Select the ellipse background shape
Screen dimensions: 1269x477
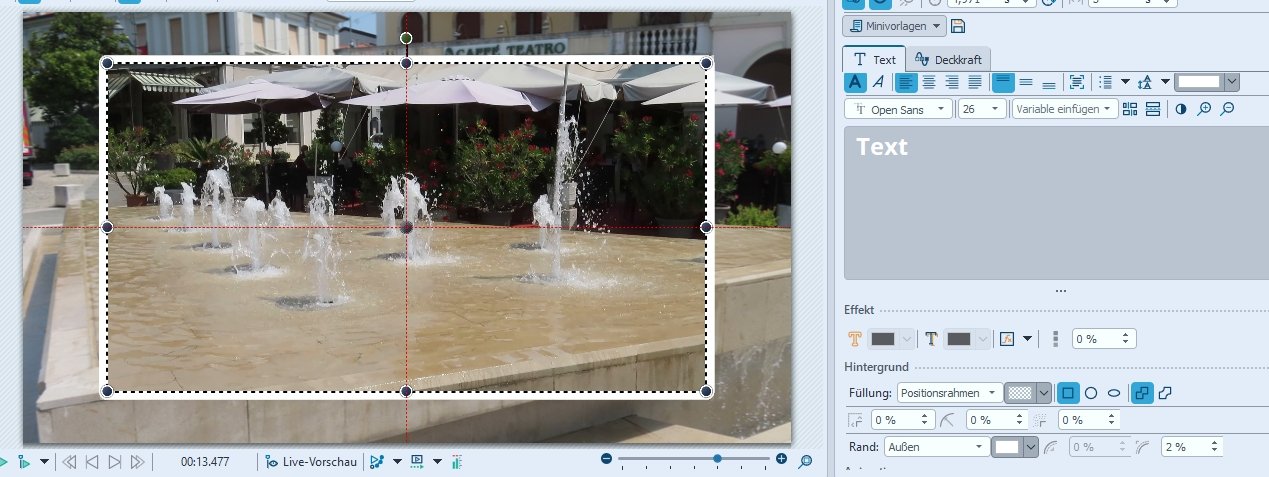[1114, 393]
